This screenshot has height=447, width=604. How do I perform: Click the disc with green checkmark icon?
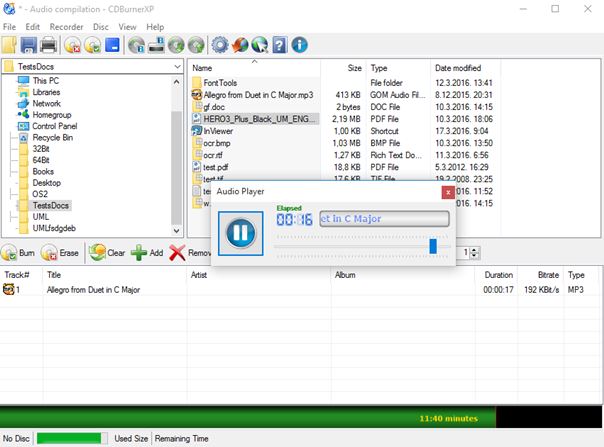[93, 44]
